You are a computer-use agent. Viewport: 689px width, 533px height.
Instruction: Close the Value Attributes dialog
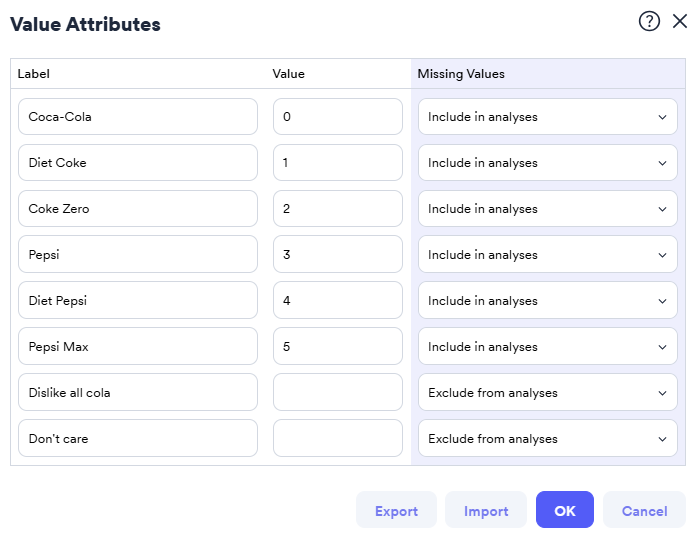click(x=680, y=22)
